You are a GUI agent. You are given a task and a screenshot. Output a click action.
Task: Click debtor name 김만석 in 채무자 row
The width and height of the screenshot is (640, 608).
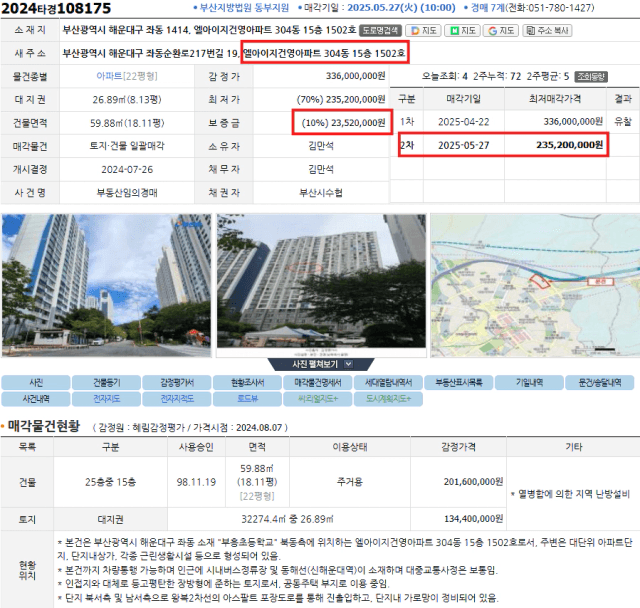[321, 169]
